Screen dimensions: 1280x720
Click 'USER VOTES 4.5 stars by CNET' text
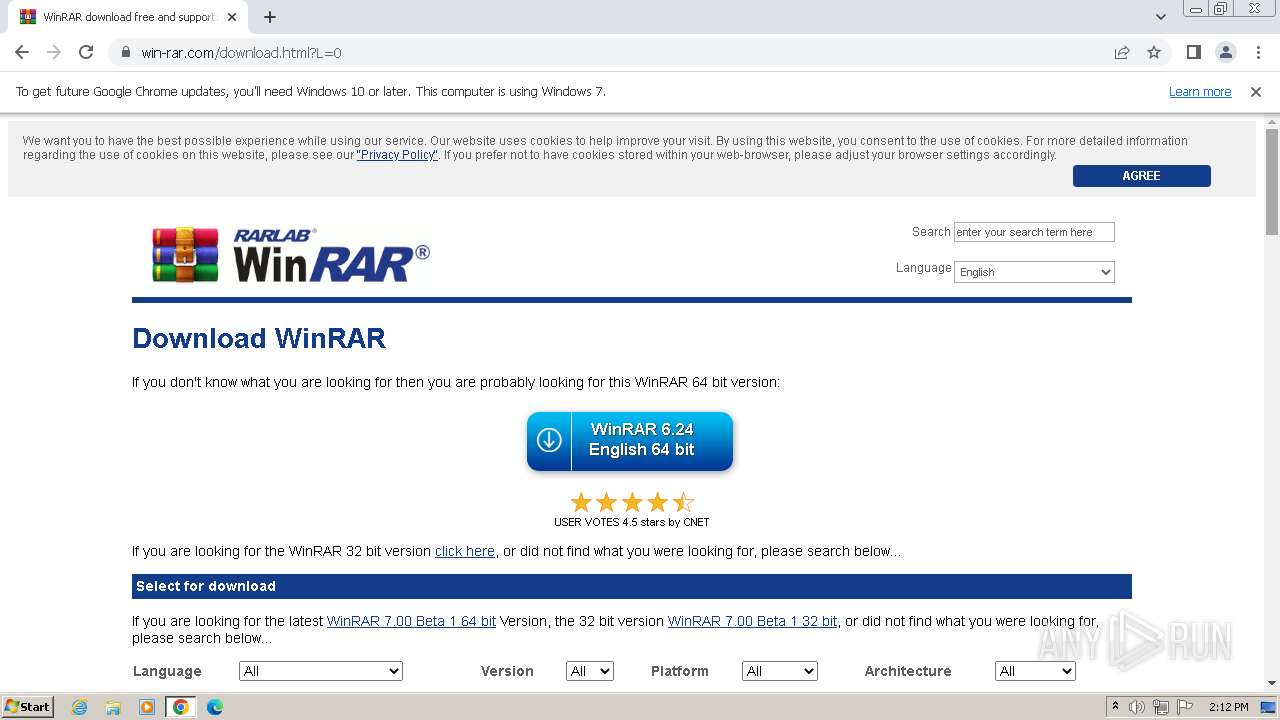(x=632, y=522)
